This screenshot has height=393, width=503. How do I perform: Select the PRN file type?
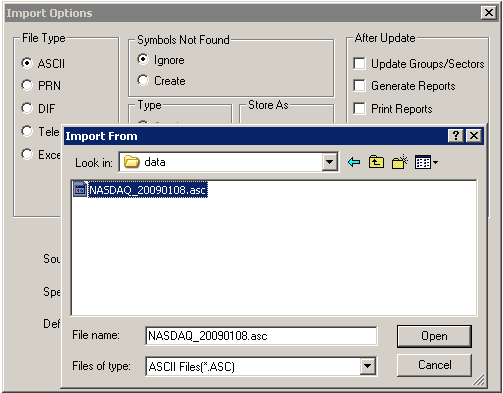click(x=27, y=85)
